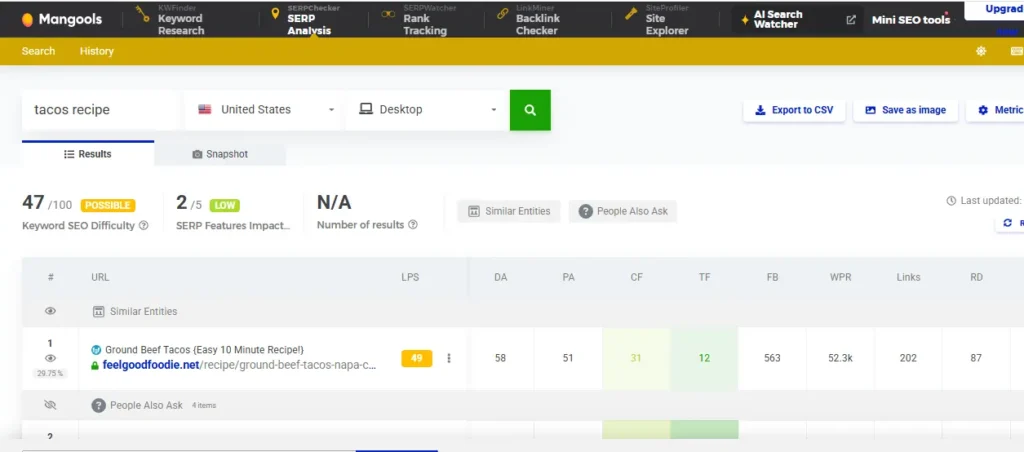
Task: Toggle eye icon for result number 1
Action: pos(50,358)
